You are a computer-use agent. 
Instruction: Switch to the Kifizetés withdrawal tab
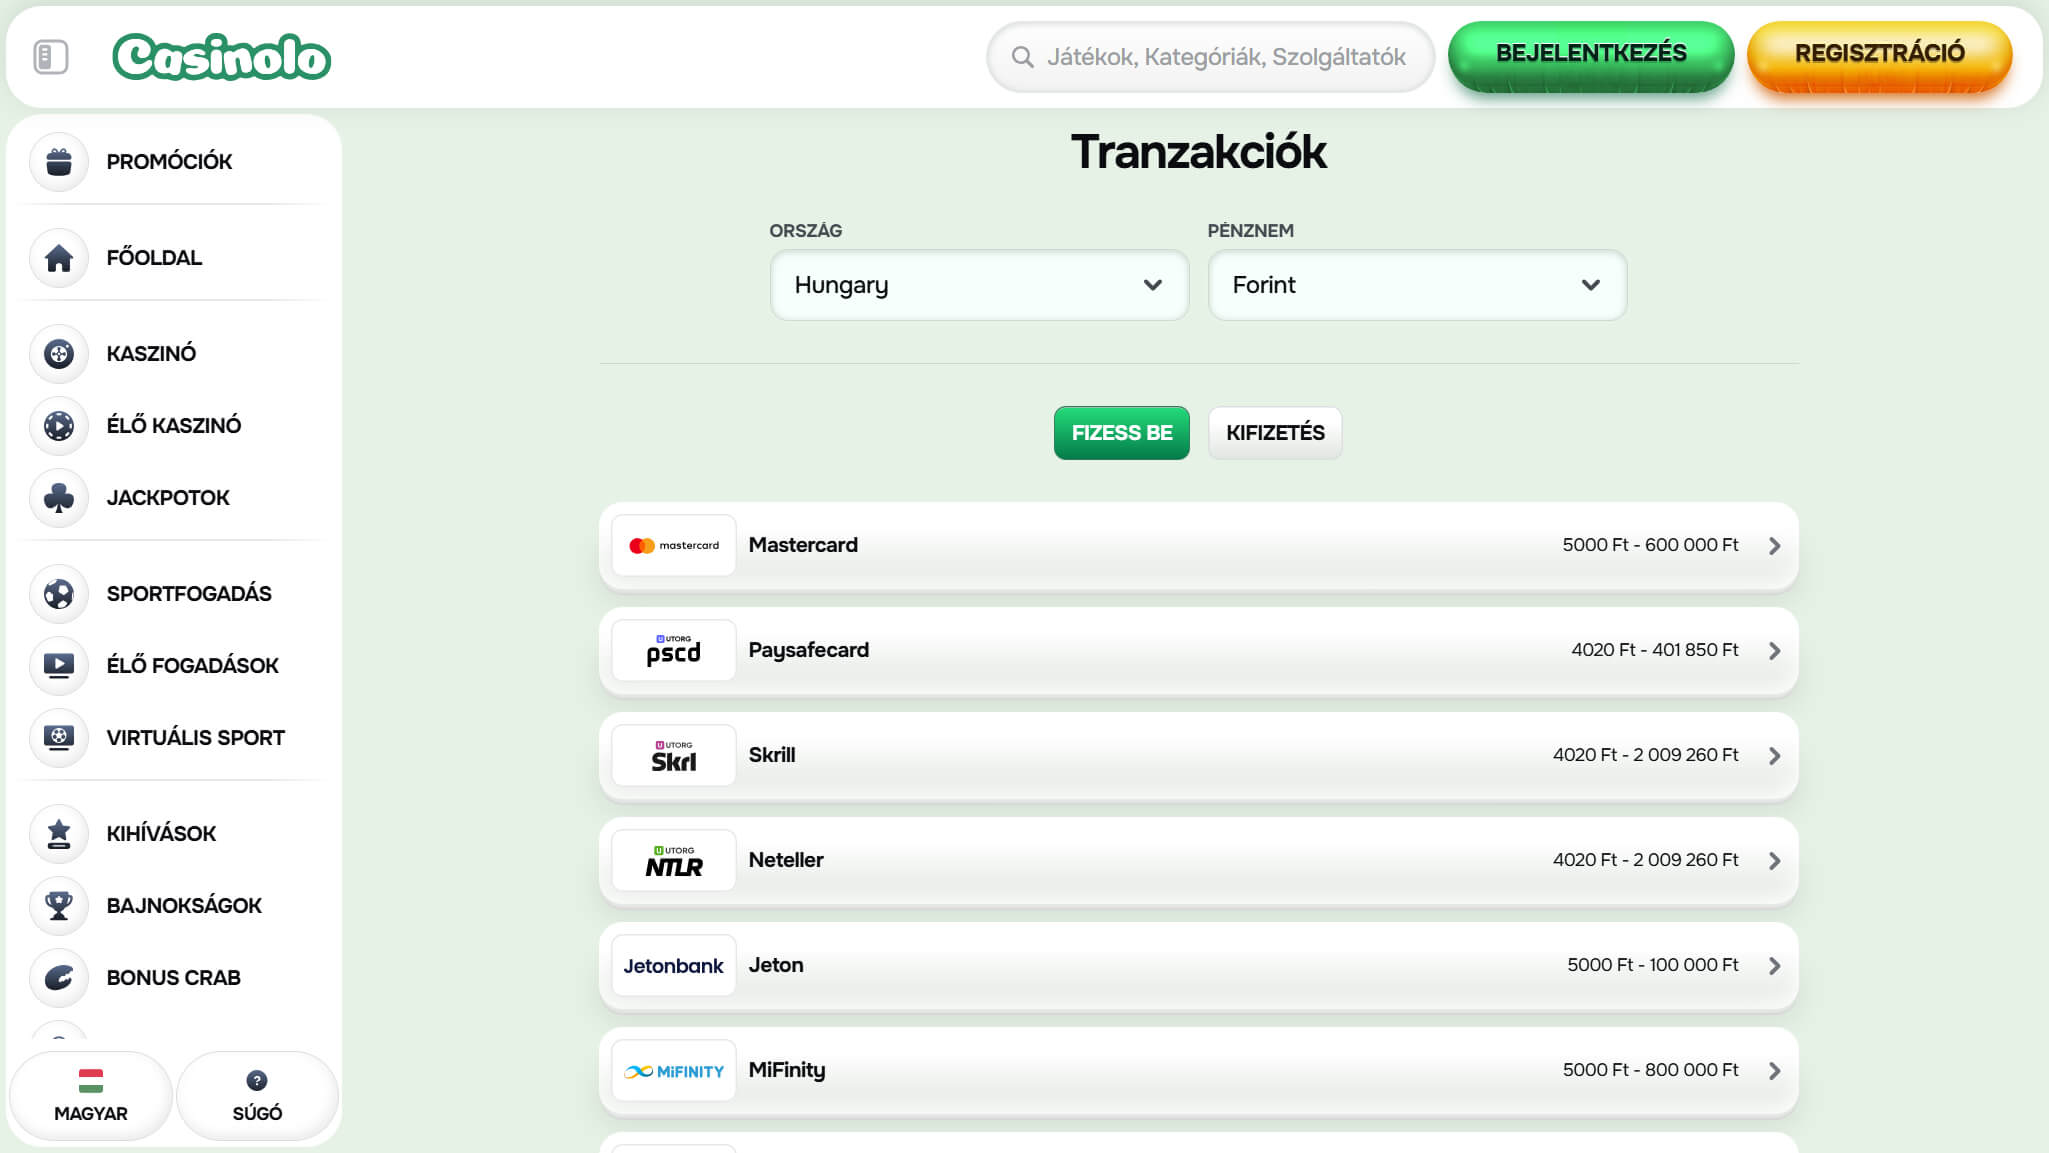[x=1275, y=433]
